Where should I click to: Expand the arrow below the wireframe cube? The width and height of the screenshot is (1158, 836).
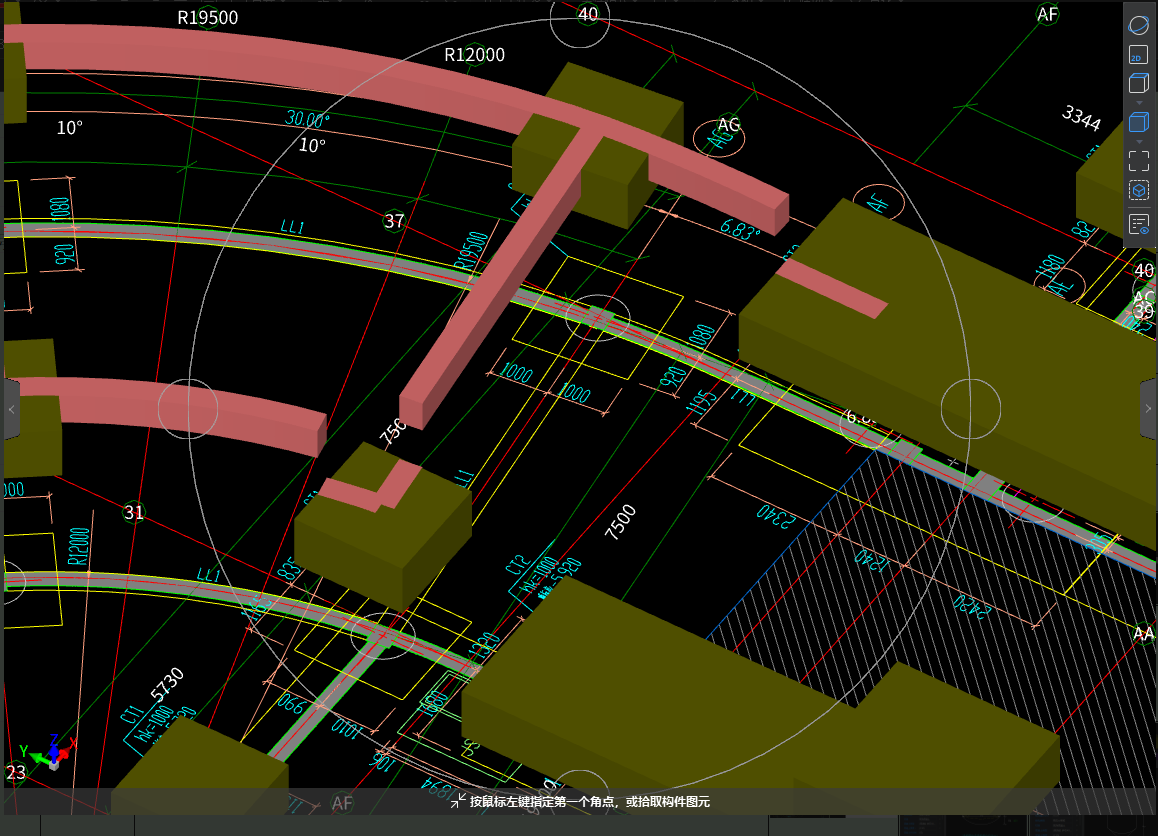[x=1139, y=103]
